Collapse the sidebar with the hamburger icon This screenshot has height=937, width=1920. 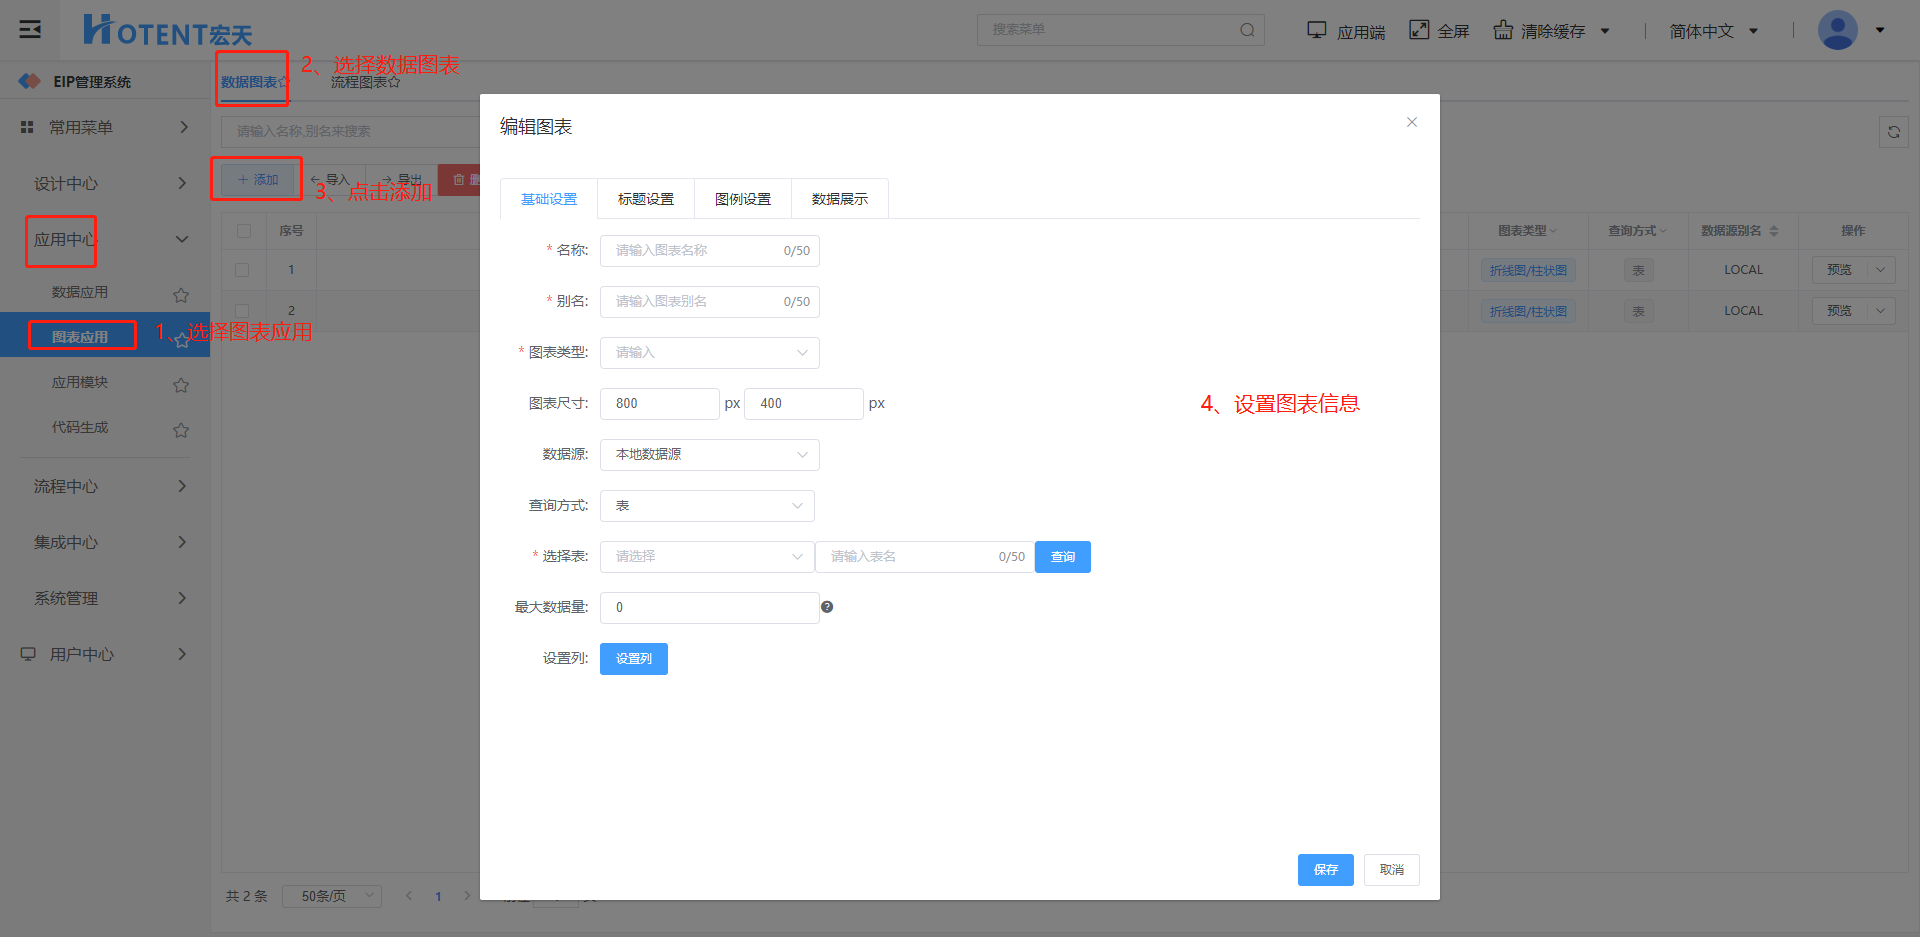click(x=30, y=29)
